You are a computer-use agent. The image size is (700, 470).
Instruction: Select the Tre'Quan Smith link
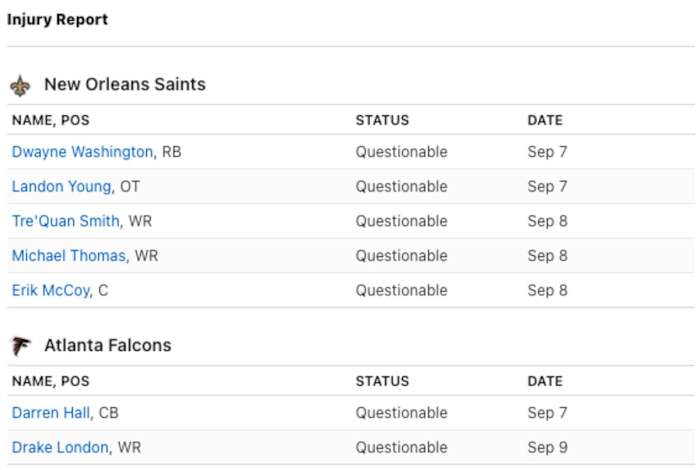click(x=65, y=221)
